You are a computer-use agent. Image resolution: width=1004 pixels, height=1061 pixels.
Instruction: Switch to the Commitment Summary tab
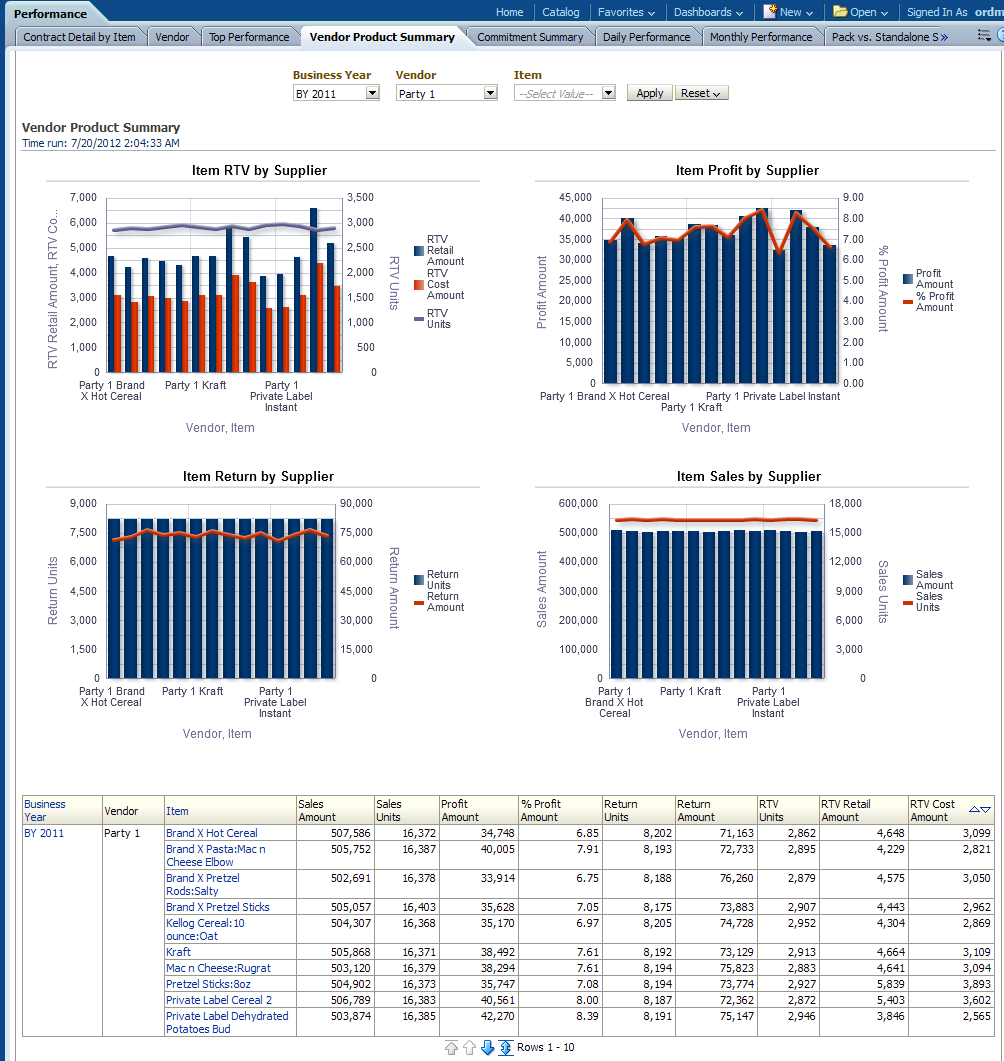530,37
